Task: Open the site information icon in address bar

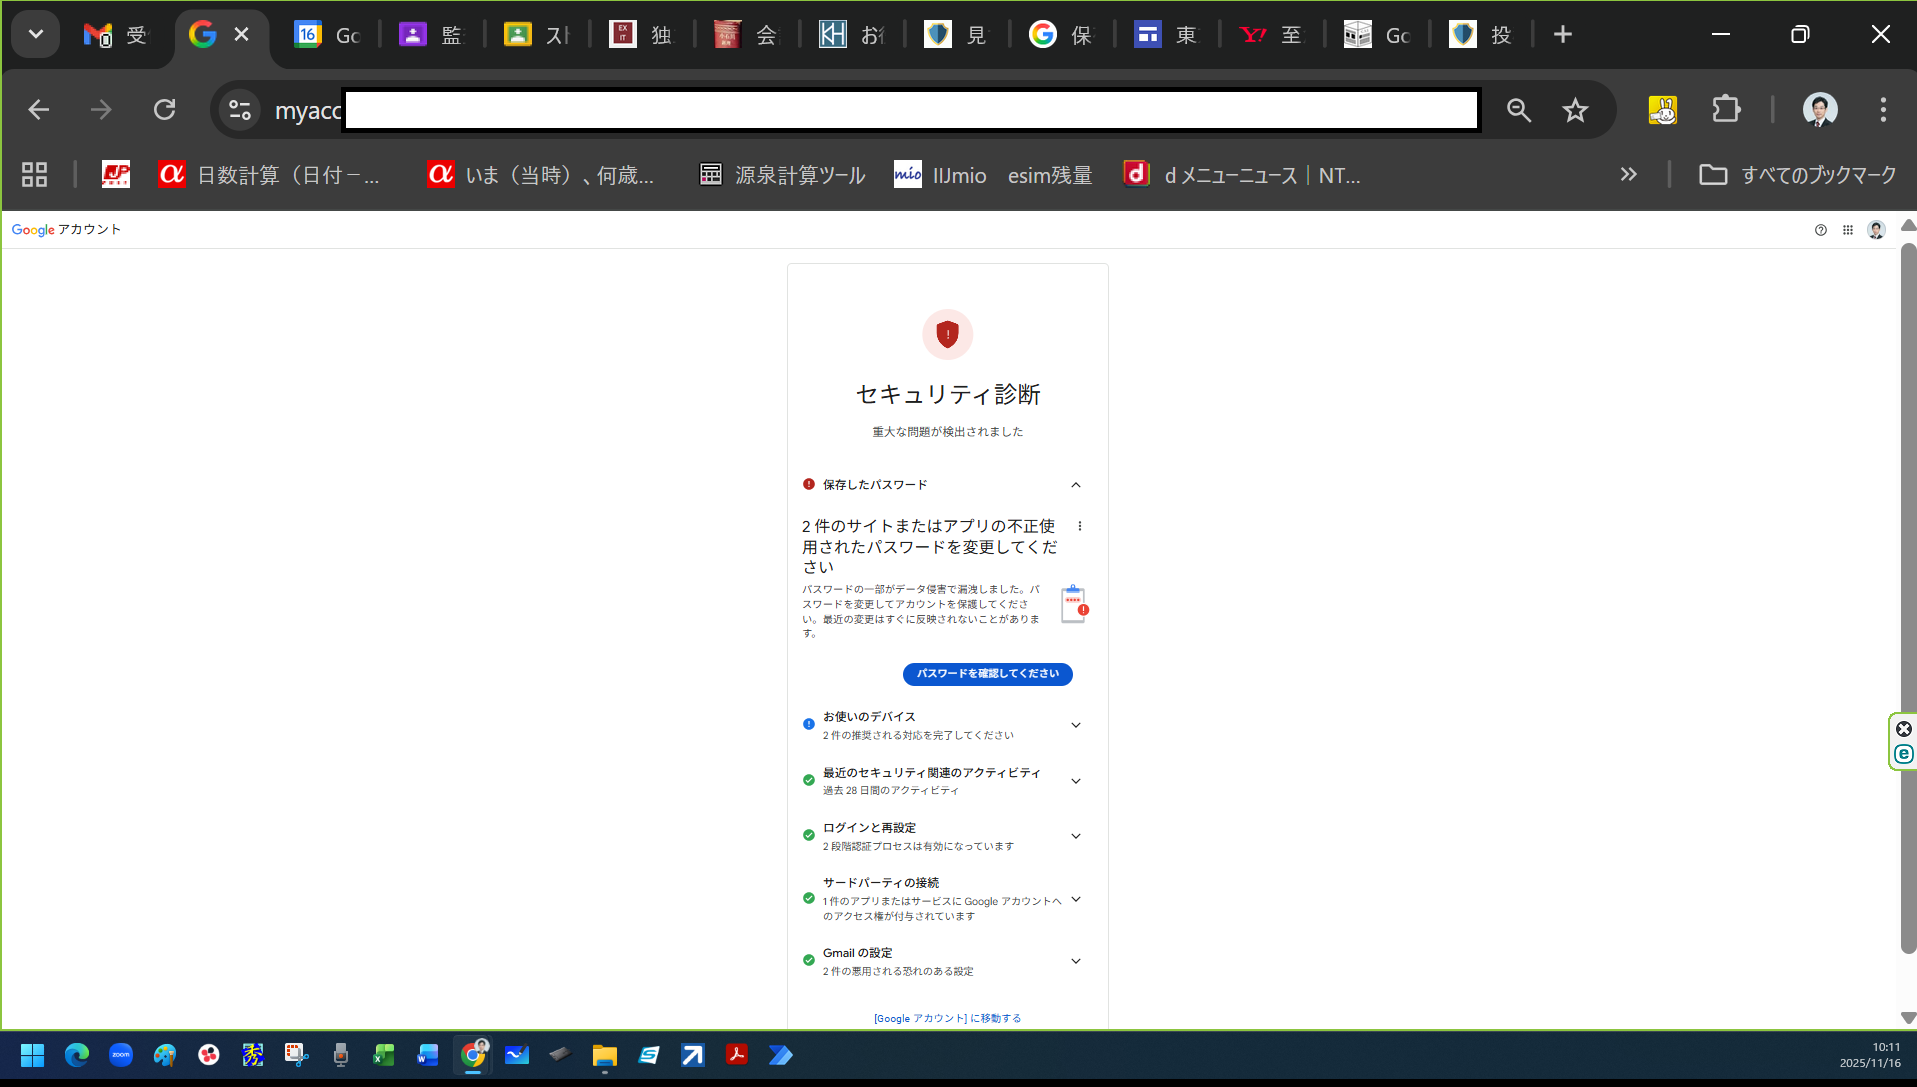Action: (240, 110)
